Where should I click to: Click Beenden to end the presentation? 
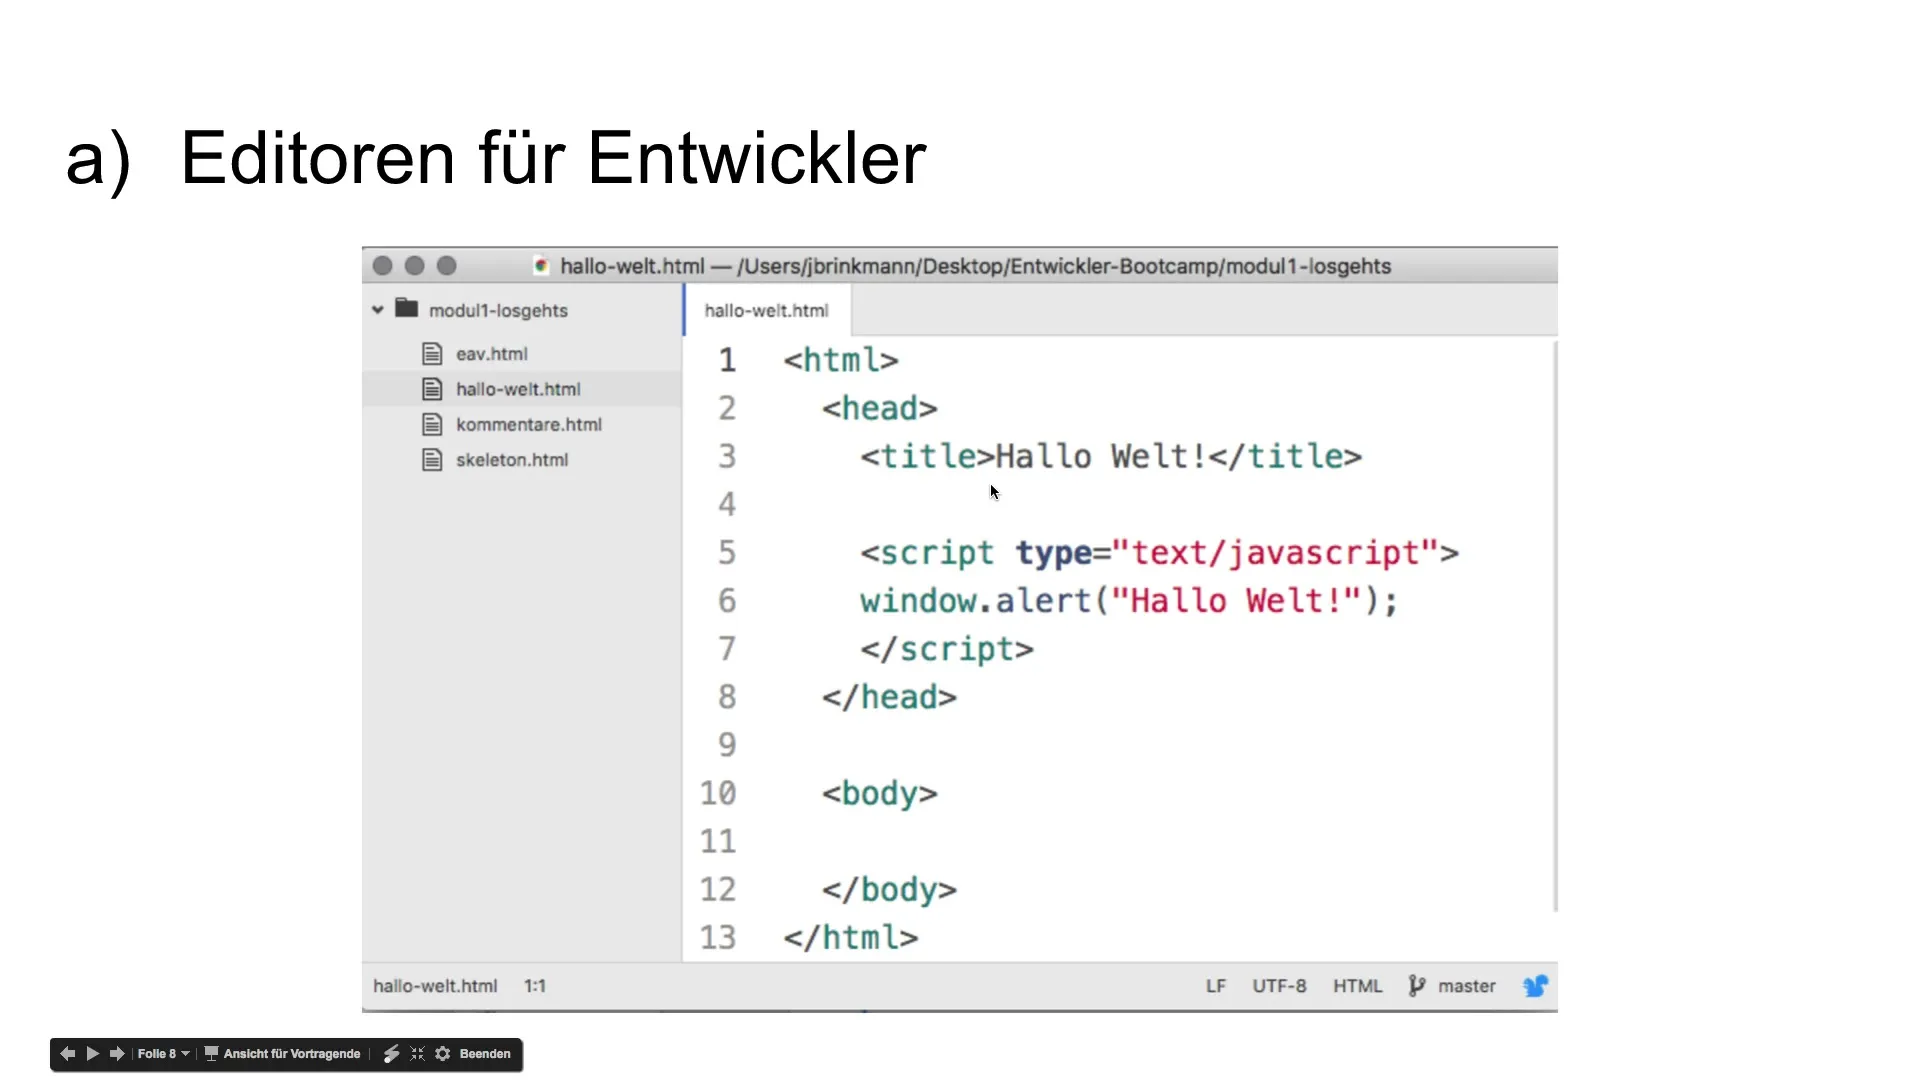click(485, 1053)
